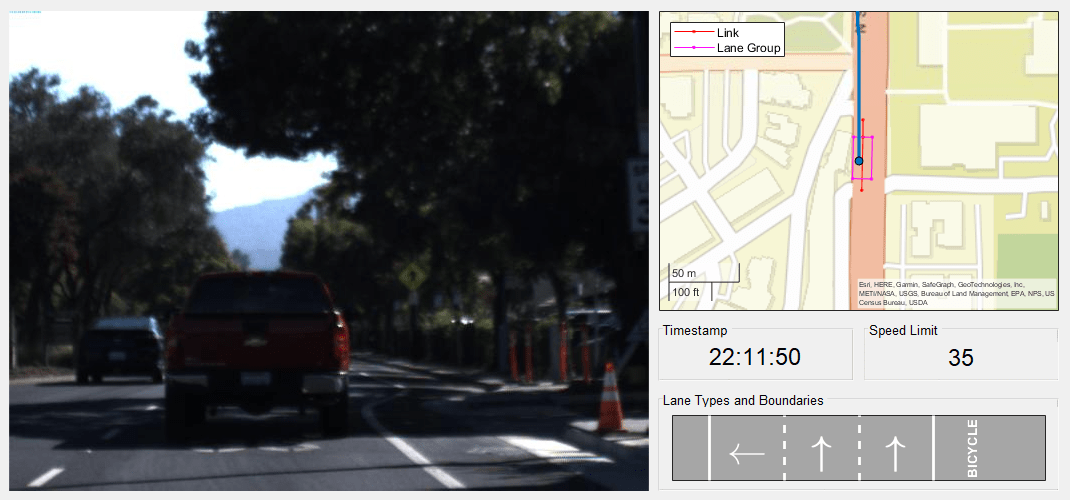Click the magenta lane group rectangle on map
Image resolution: width=1070 pixels, height=500 pixels.
[x=863, y=158]
